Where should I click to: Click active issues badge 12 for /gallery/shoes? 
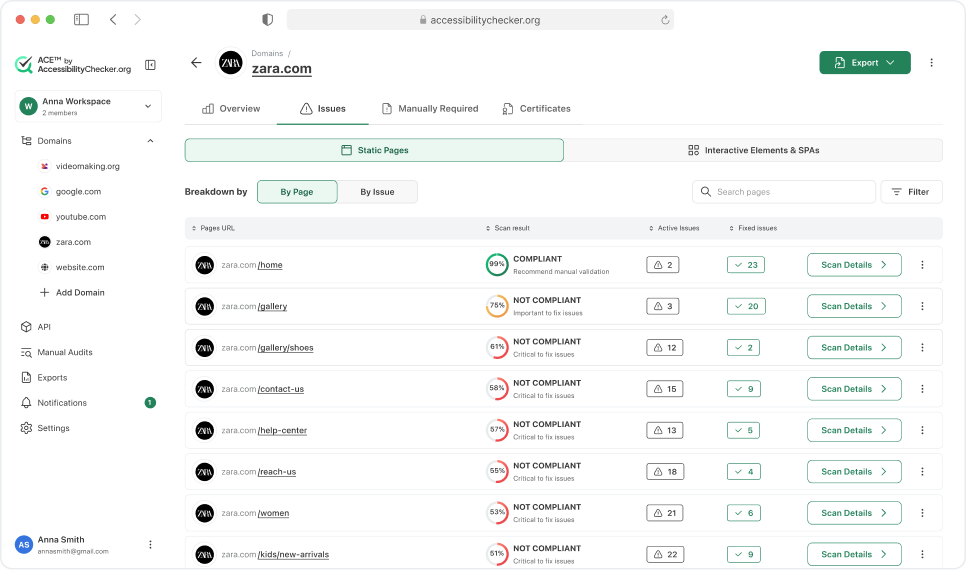click(x=665, y=348)
